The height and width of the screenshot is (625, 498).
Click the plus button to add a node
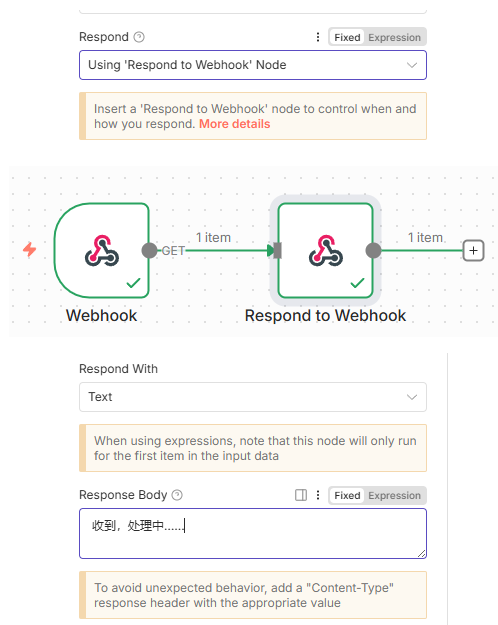(473, 251)
